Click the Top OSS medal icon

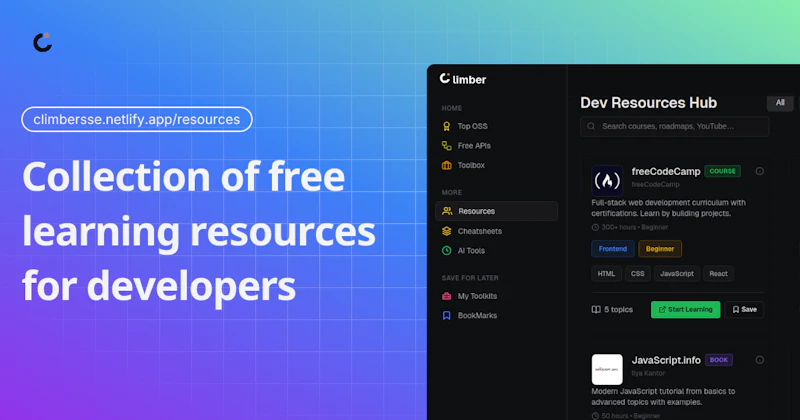pos(446,126)
